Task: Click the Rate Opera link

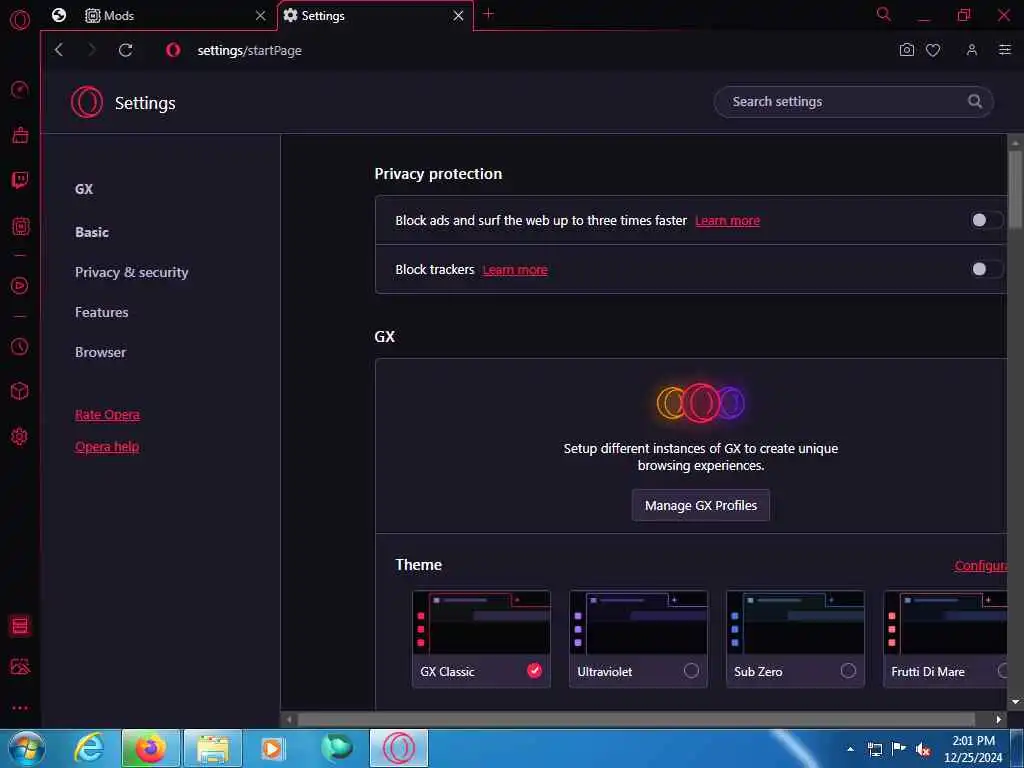Action: (x=107, y=415)
